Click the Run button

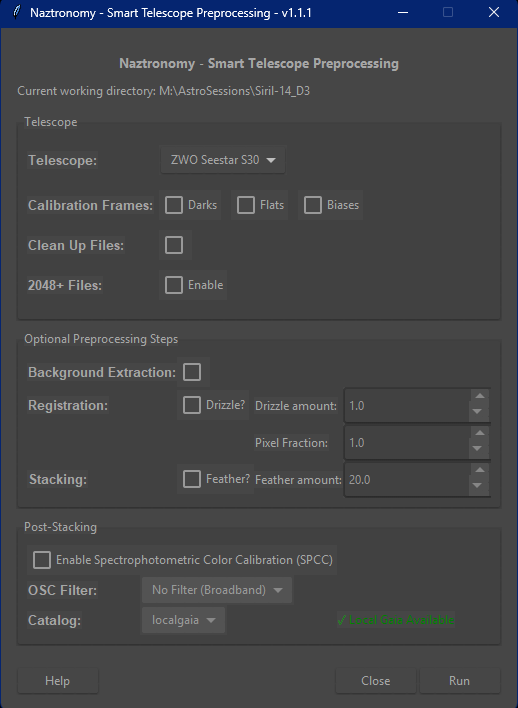460,680
